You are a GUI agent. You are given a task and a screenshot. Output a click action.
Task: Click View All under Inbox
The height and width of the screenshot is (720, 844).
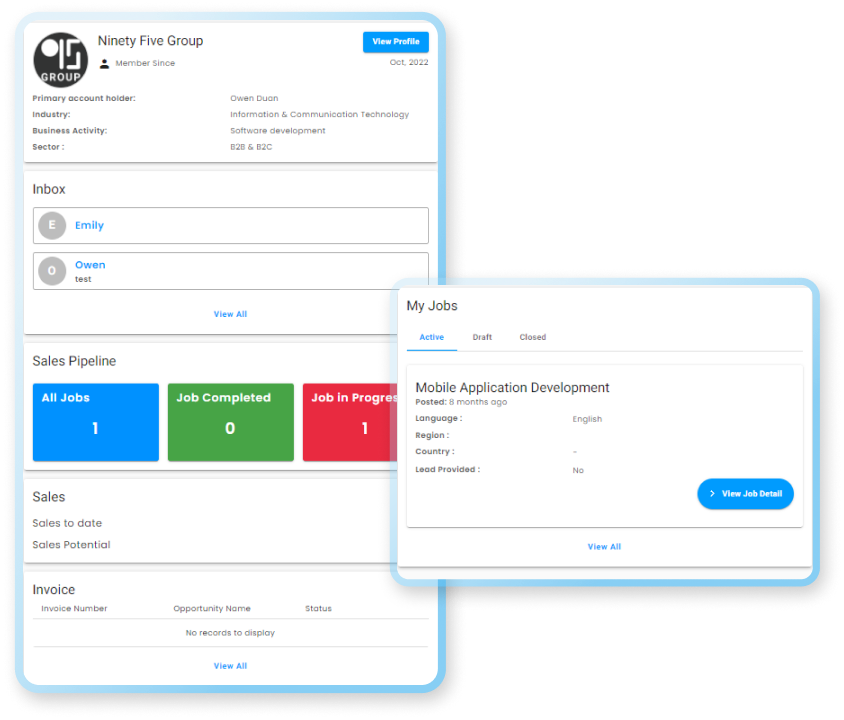point(230,314)
